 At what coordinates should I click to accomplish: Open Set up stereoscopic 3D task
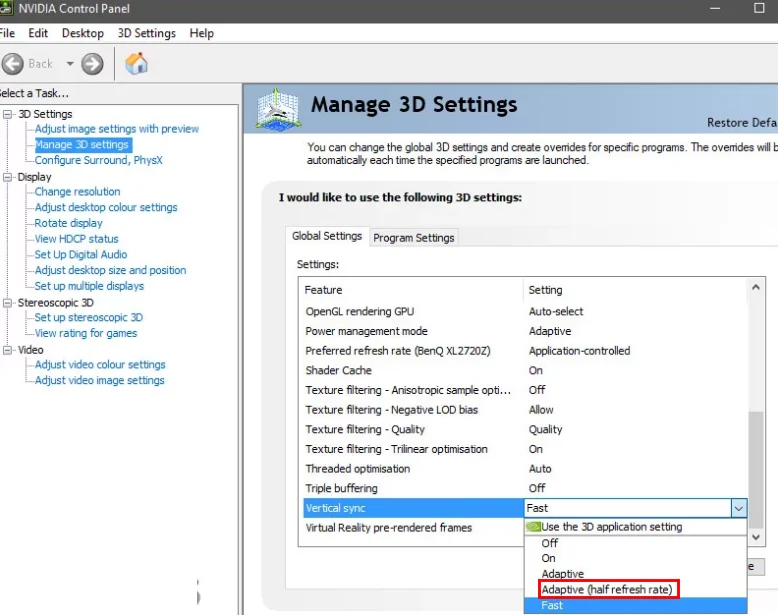88,318
